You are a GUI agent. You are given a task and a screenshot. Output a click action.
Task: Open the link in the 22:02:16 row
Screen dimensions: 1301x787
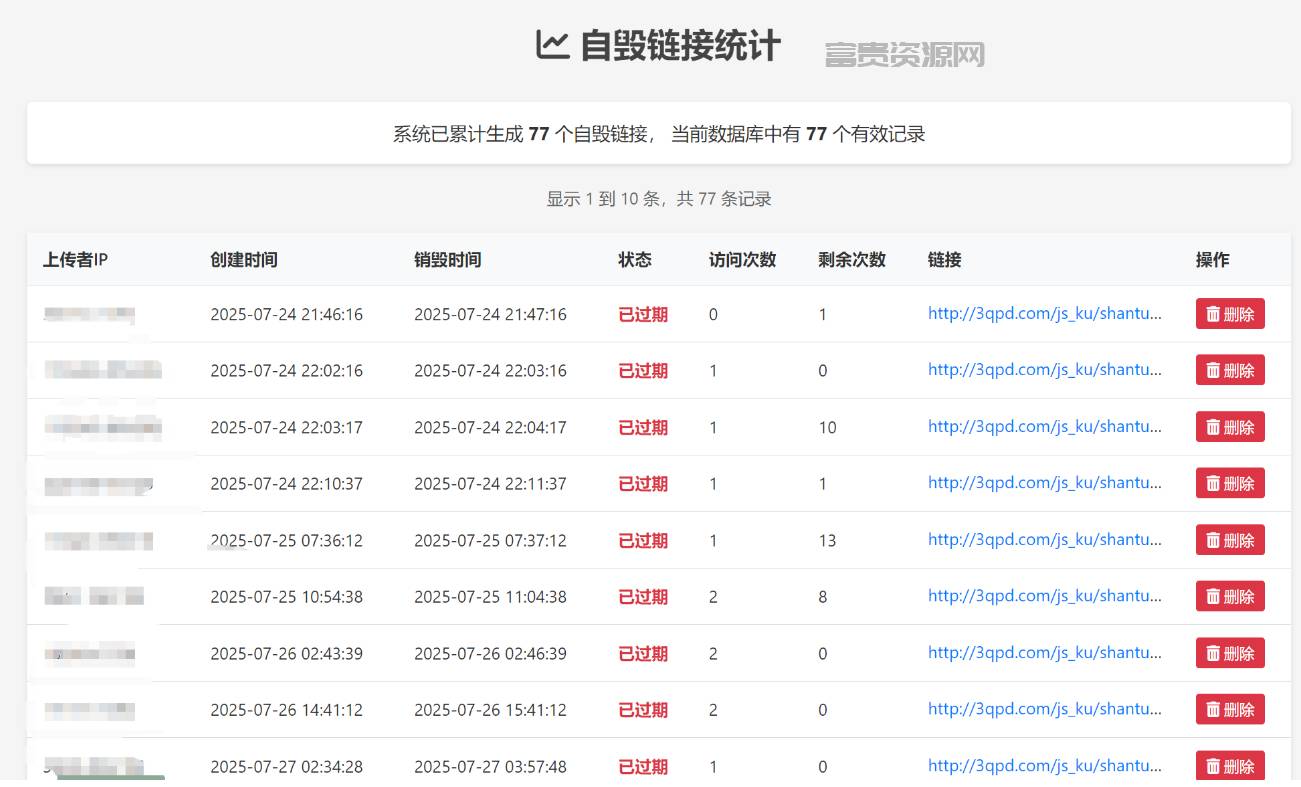tap(1045, 369)
